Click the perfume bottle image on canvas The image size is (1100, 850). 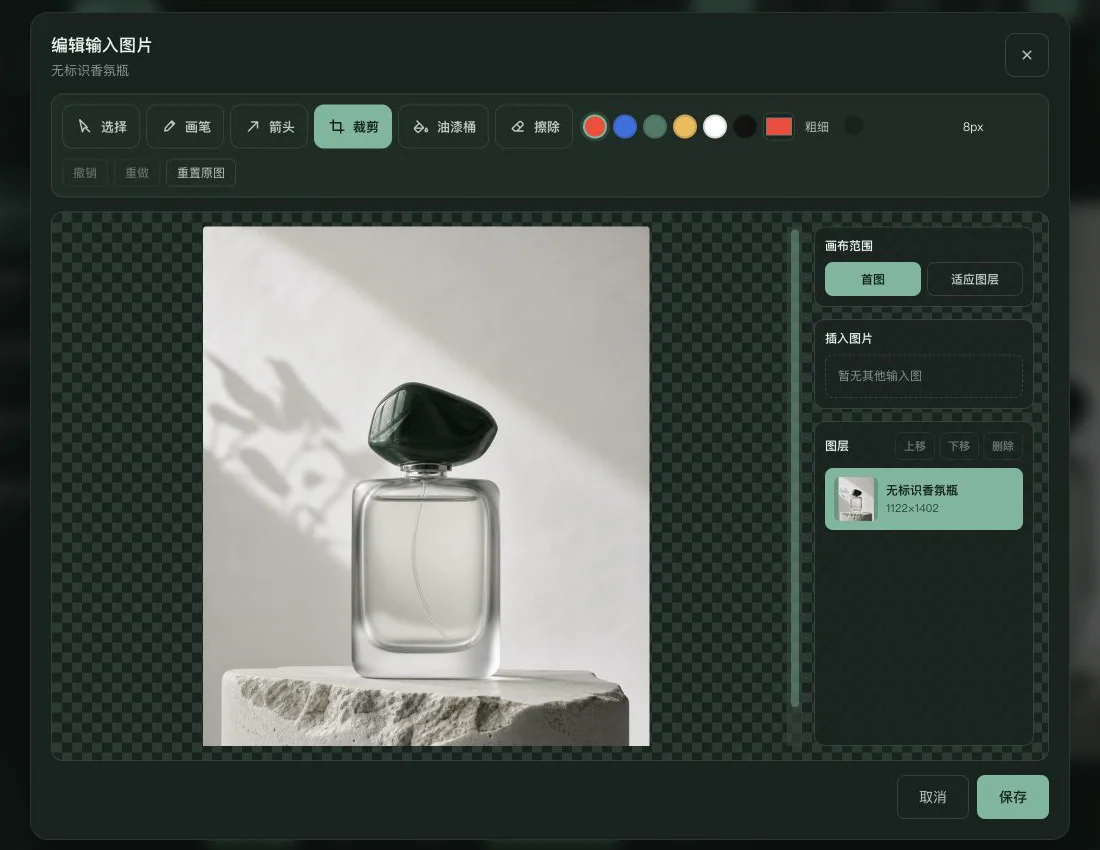click(x=426, y=486)
